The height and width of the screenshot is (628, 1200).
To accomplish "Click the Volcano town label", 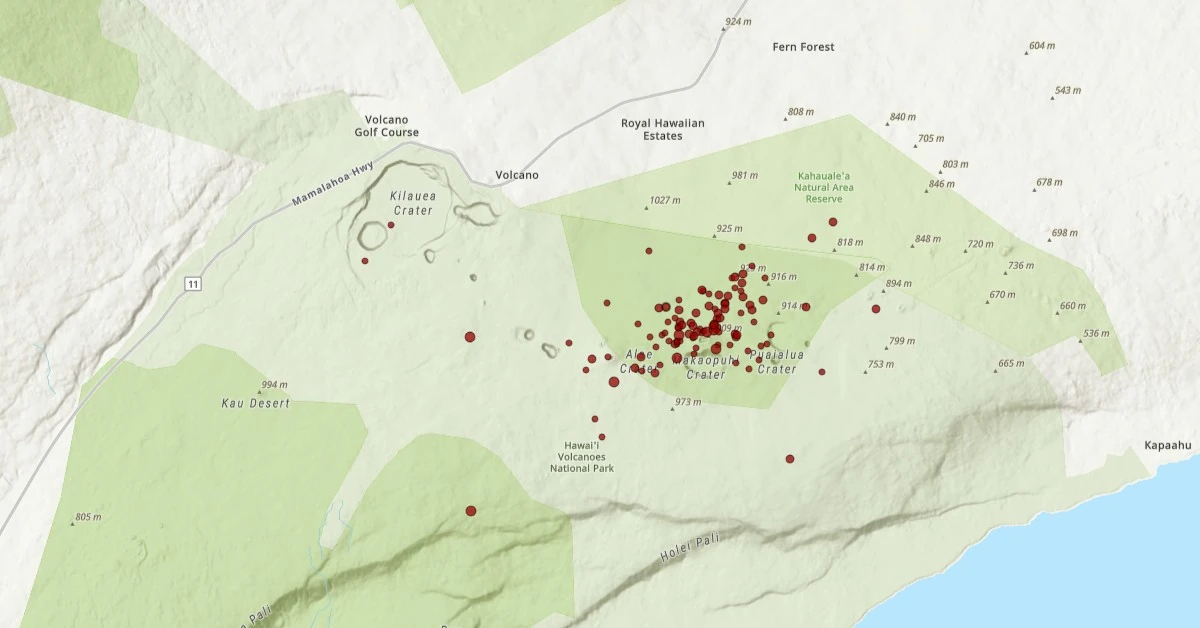I will tap(517, 175).
